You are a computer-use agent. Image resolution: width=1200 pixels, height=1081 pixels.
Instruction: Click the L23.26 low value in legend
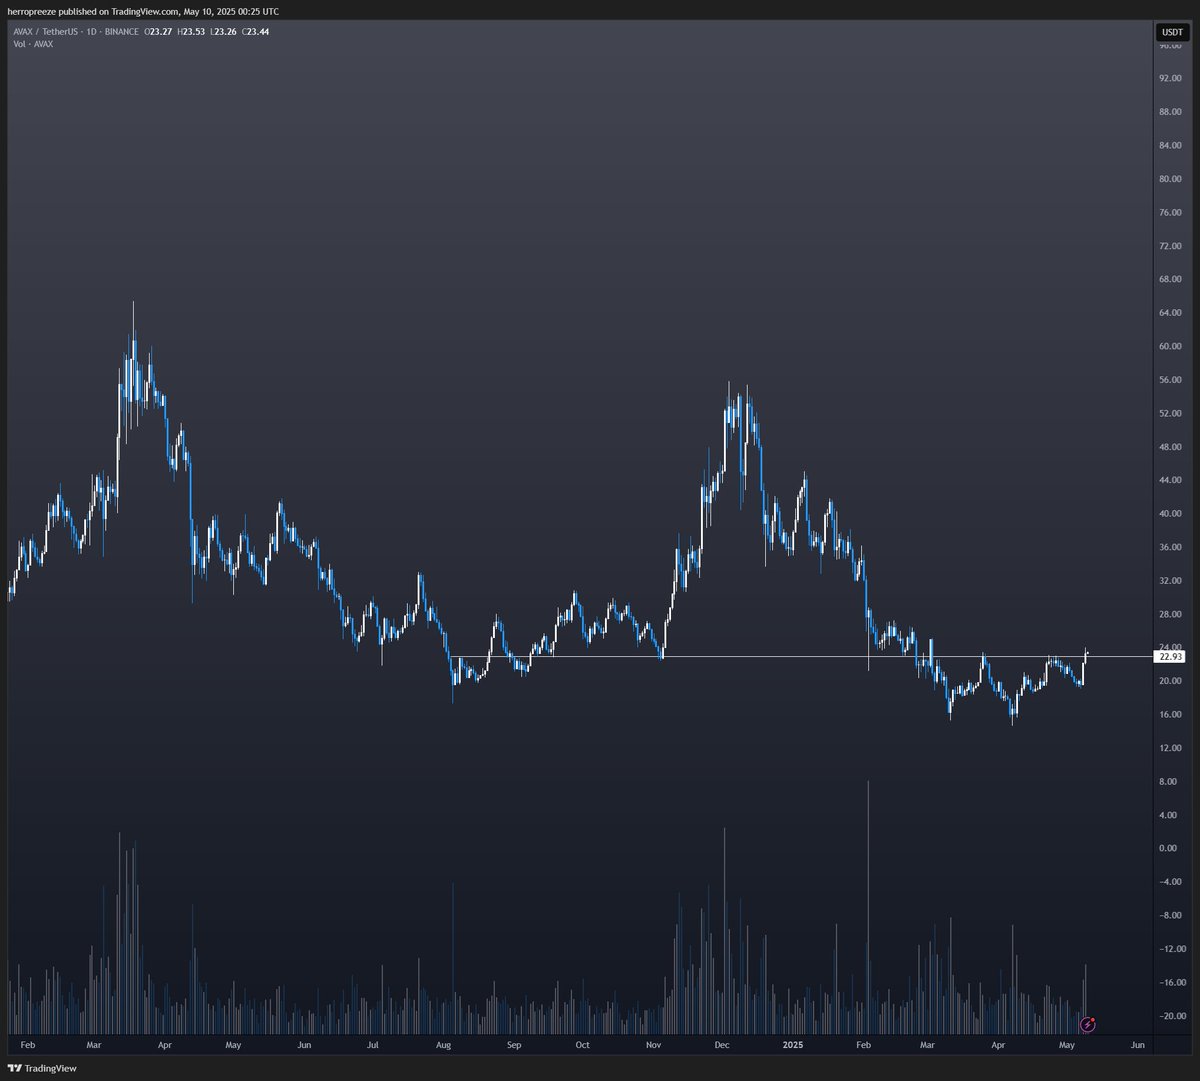point(222,32)
